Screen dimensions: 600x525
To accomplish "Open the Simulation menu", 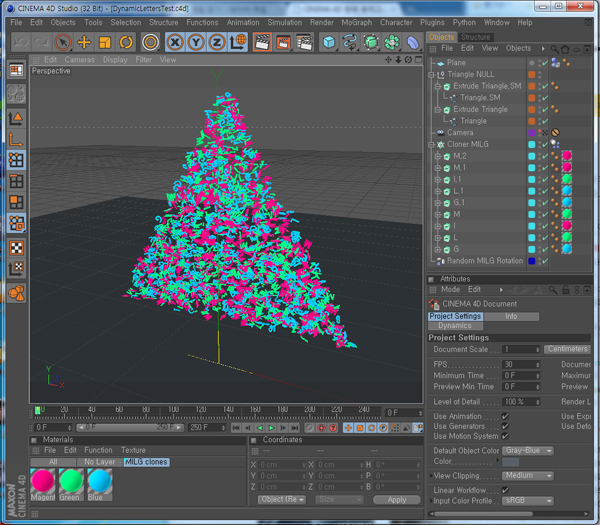I will pyautogui.click(x=284, y=23).
